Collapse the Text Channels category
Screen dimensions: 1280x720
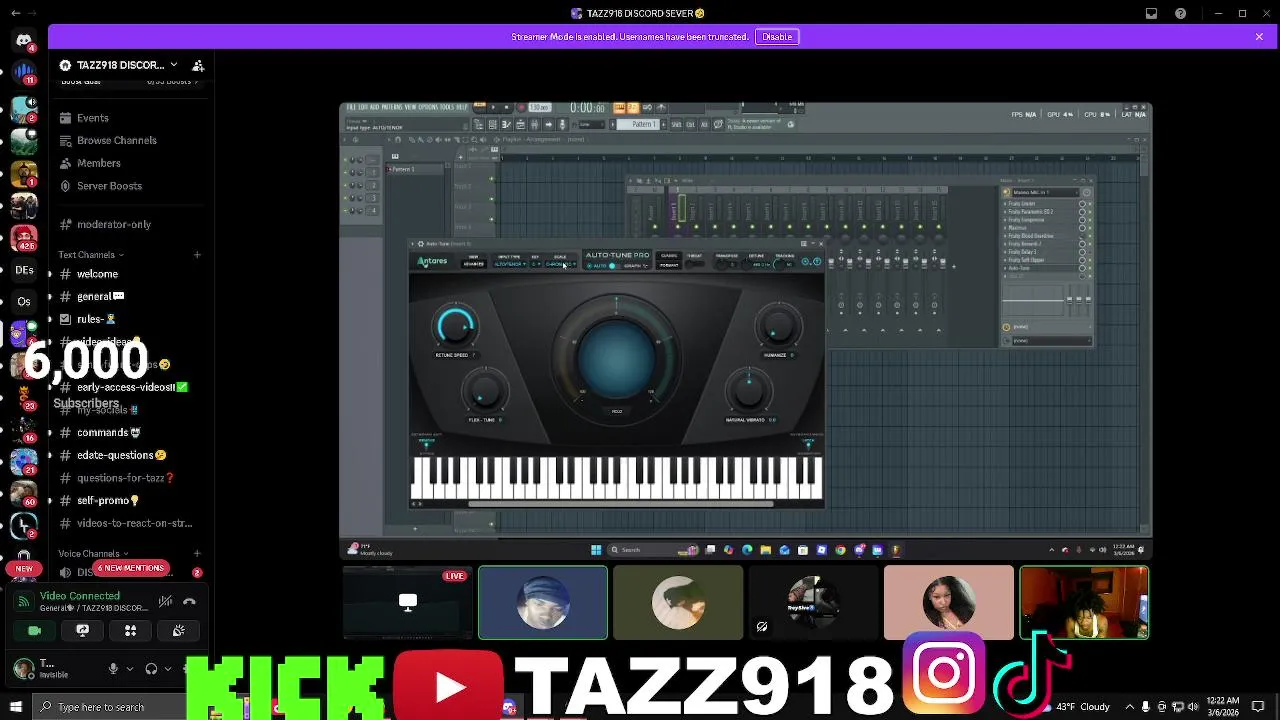[90, 255]
